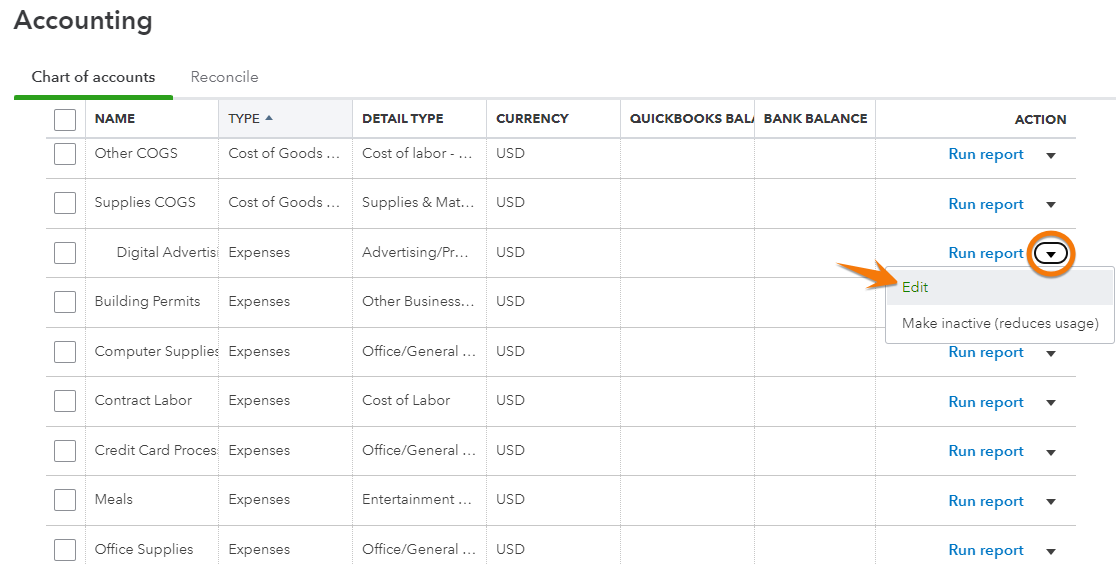Run report for Digital Advertising account
1116x565 pixels.
pyautogui.click(x=985, y=253)
